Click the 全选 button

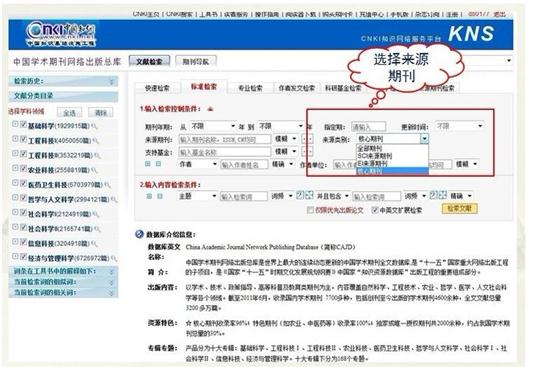point(69,113)
